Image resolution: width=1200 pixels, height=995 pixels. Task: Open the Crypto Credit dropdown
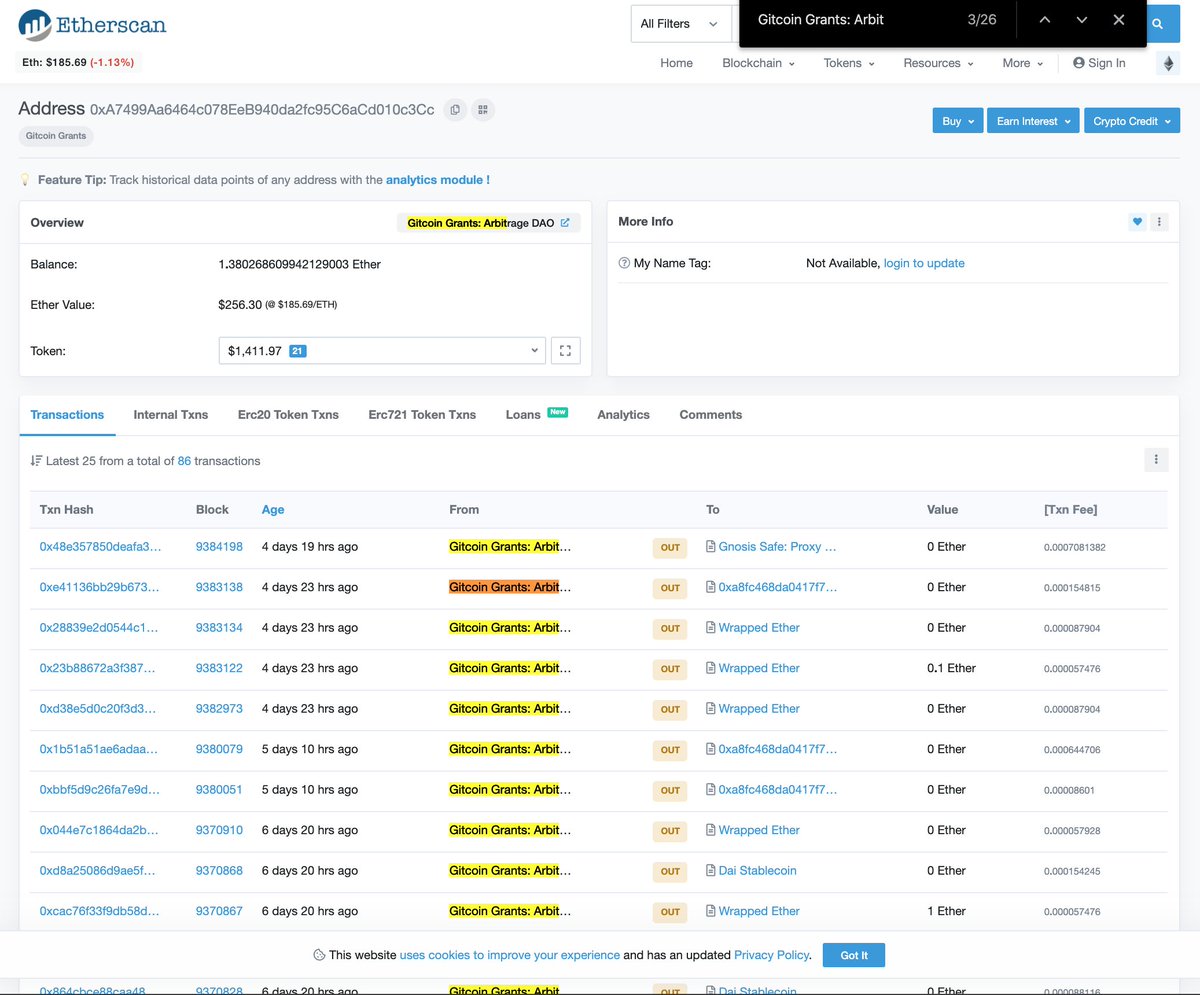(1131, 121)
